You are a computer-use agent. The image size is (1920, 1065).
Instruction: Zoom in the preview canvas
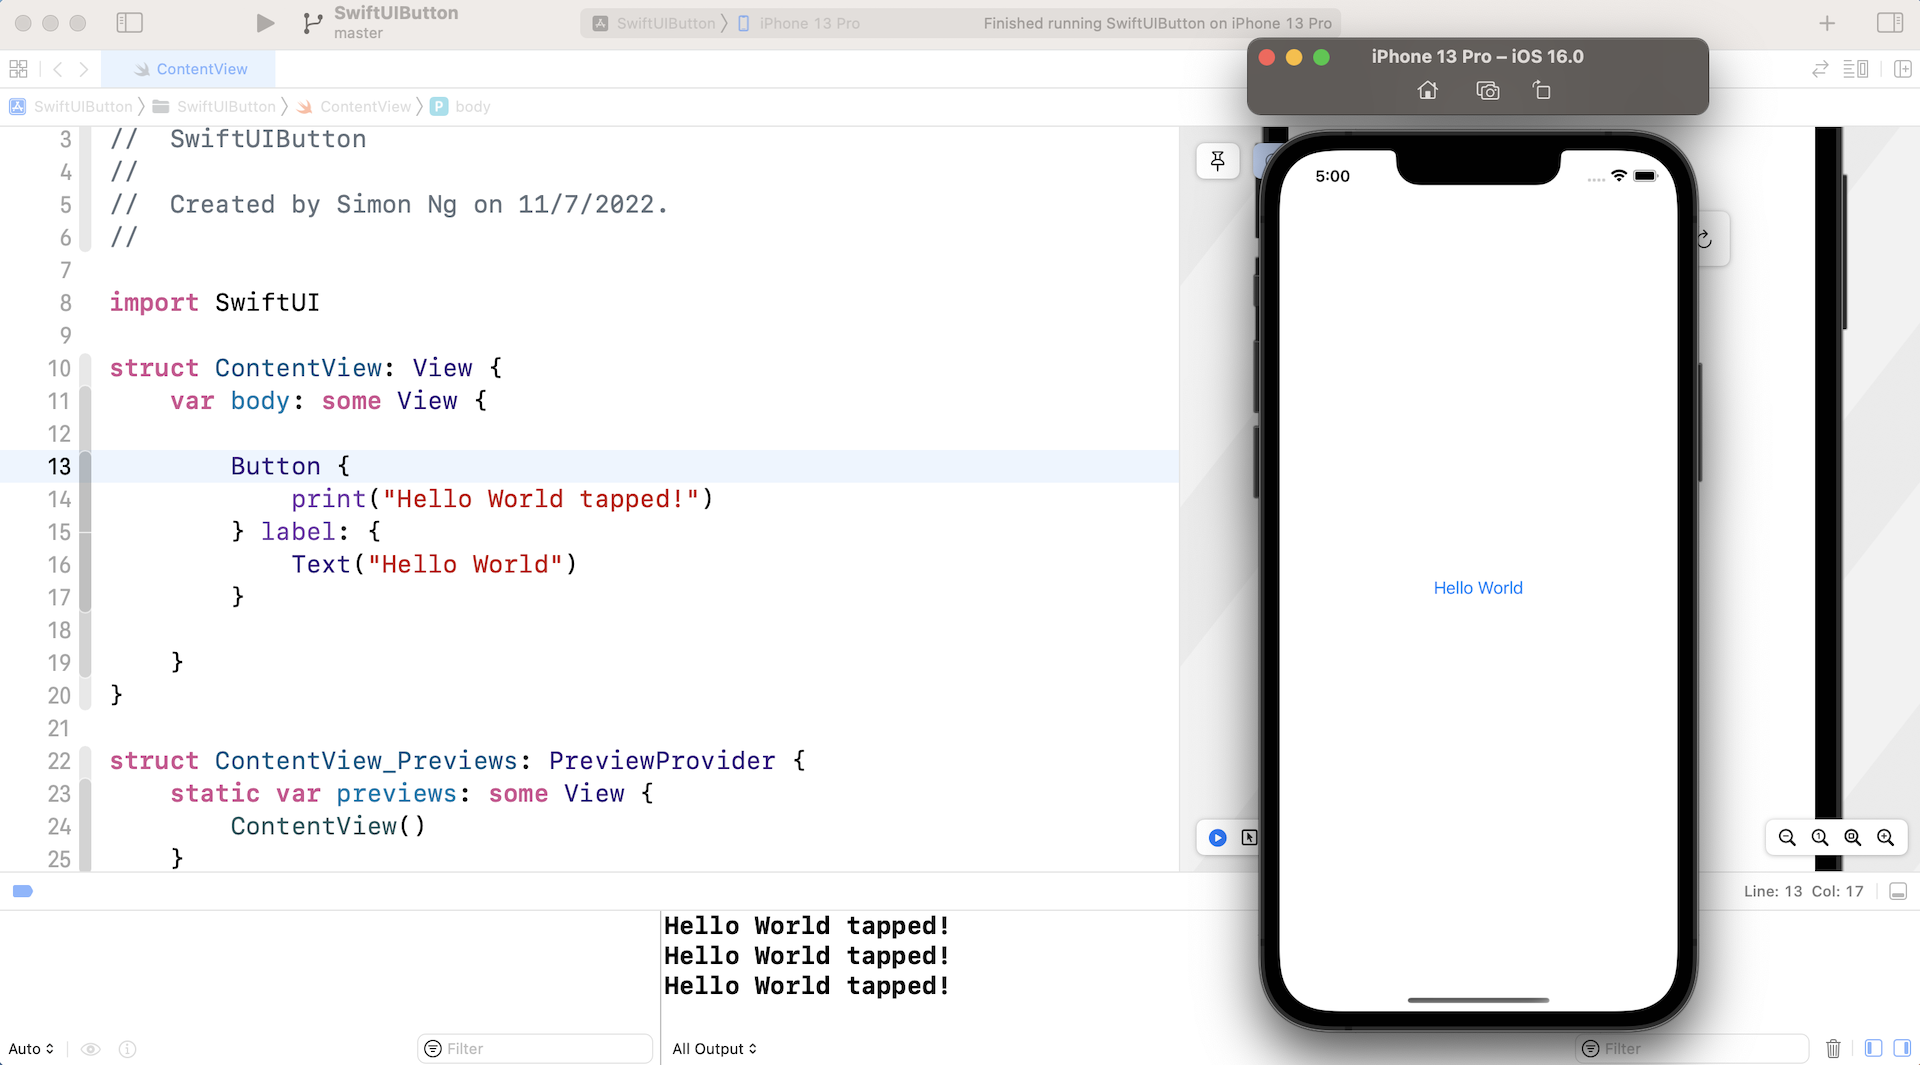1886,838
